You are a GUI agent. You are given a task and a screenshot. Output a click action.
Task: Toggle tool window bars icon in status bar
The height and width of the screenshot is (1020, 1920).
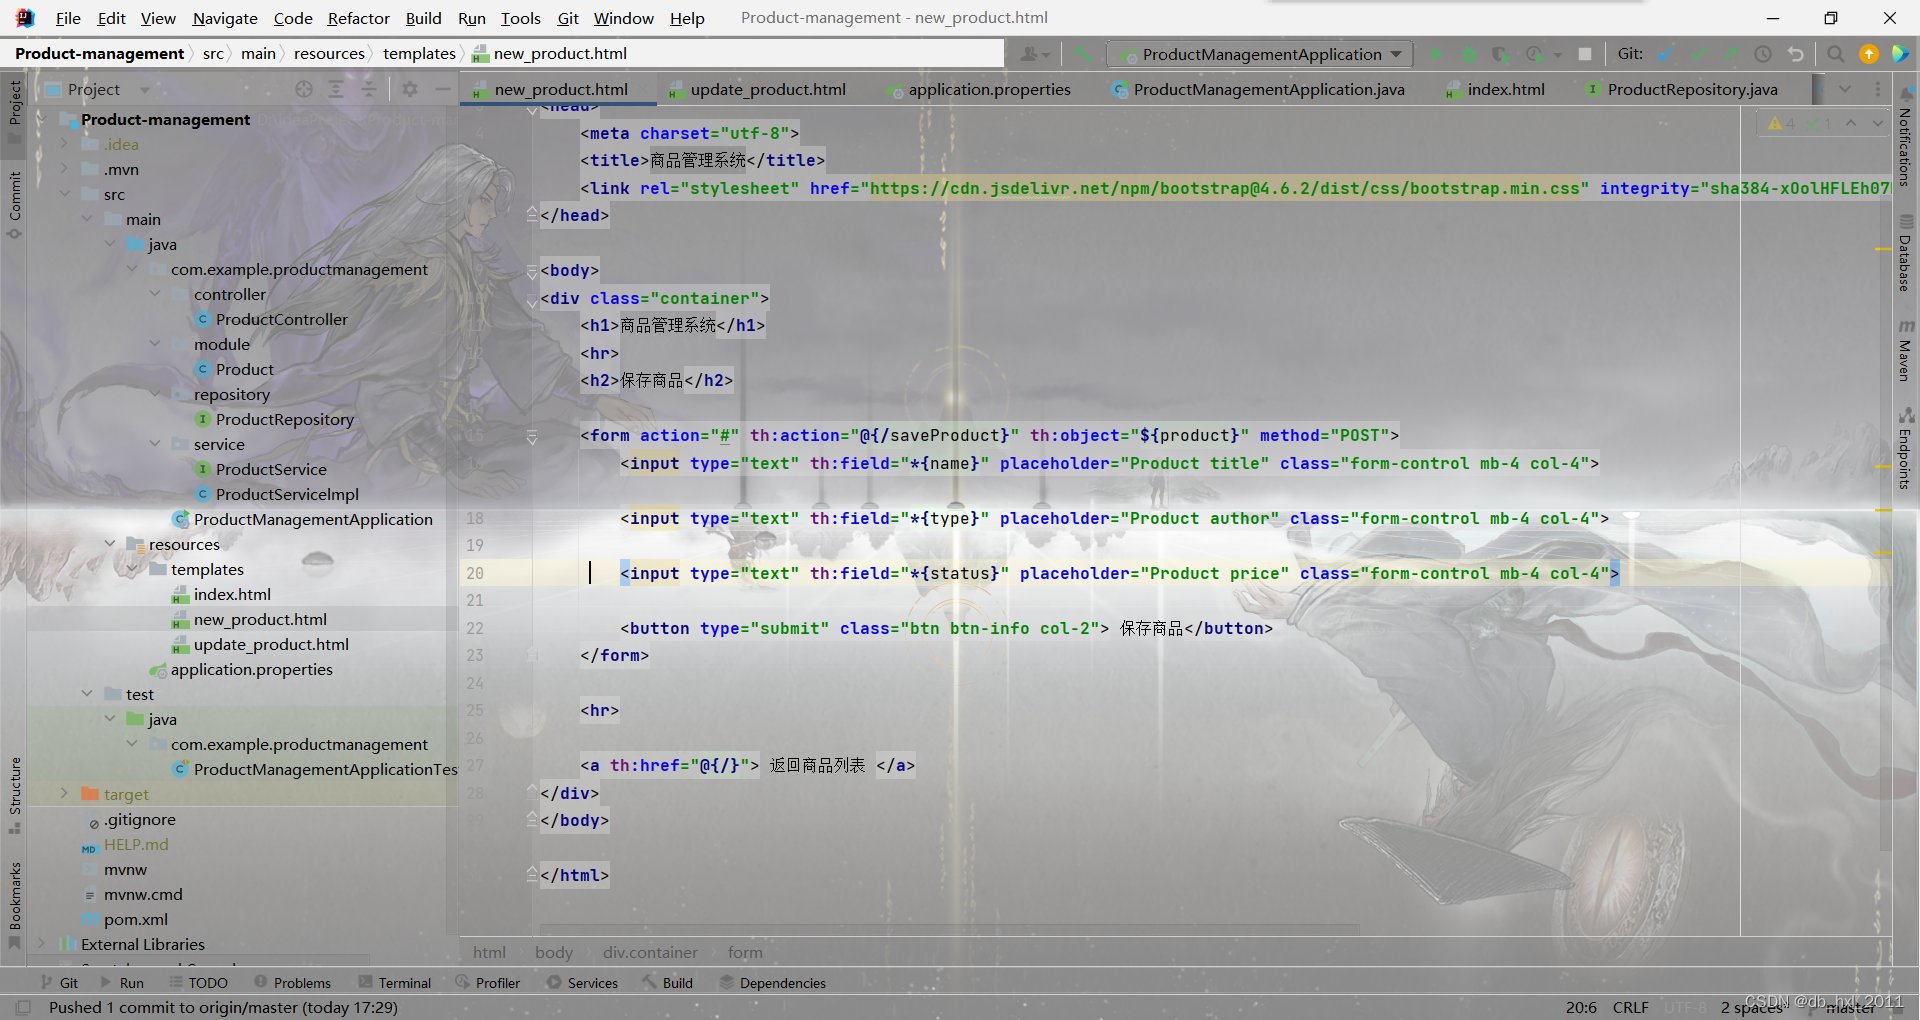24,1007
